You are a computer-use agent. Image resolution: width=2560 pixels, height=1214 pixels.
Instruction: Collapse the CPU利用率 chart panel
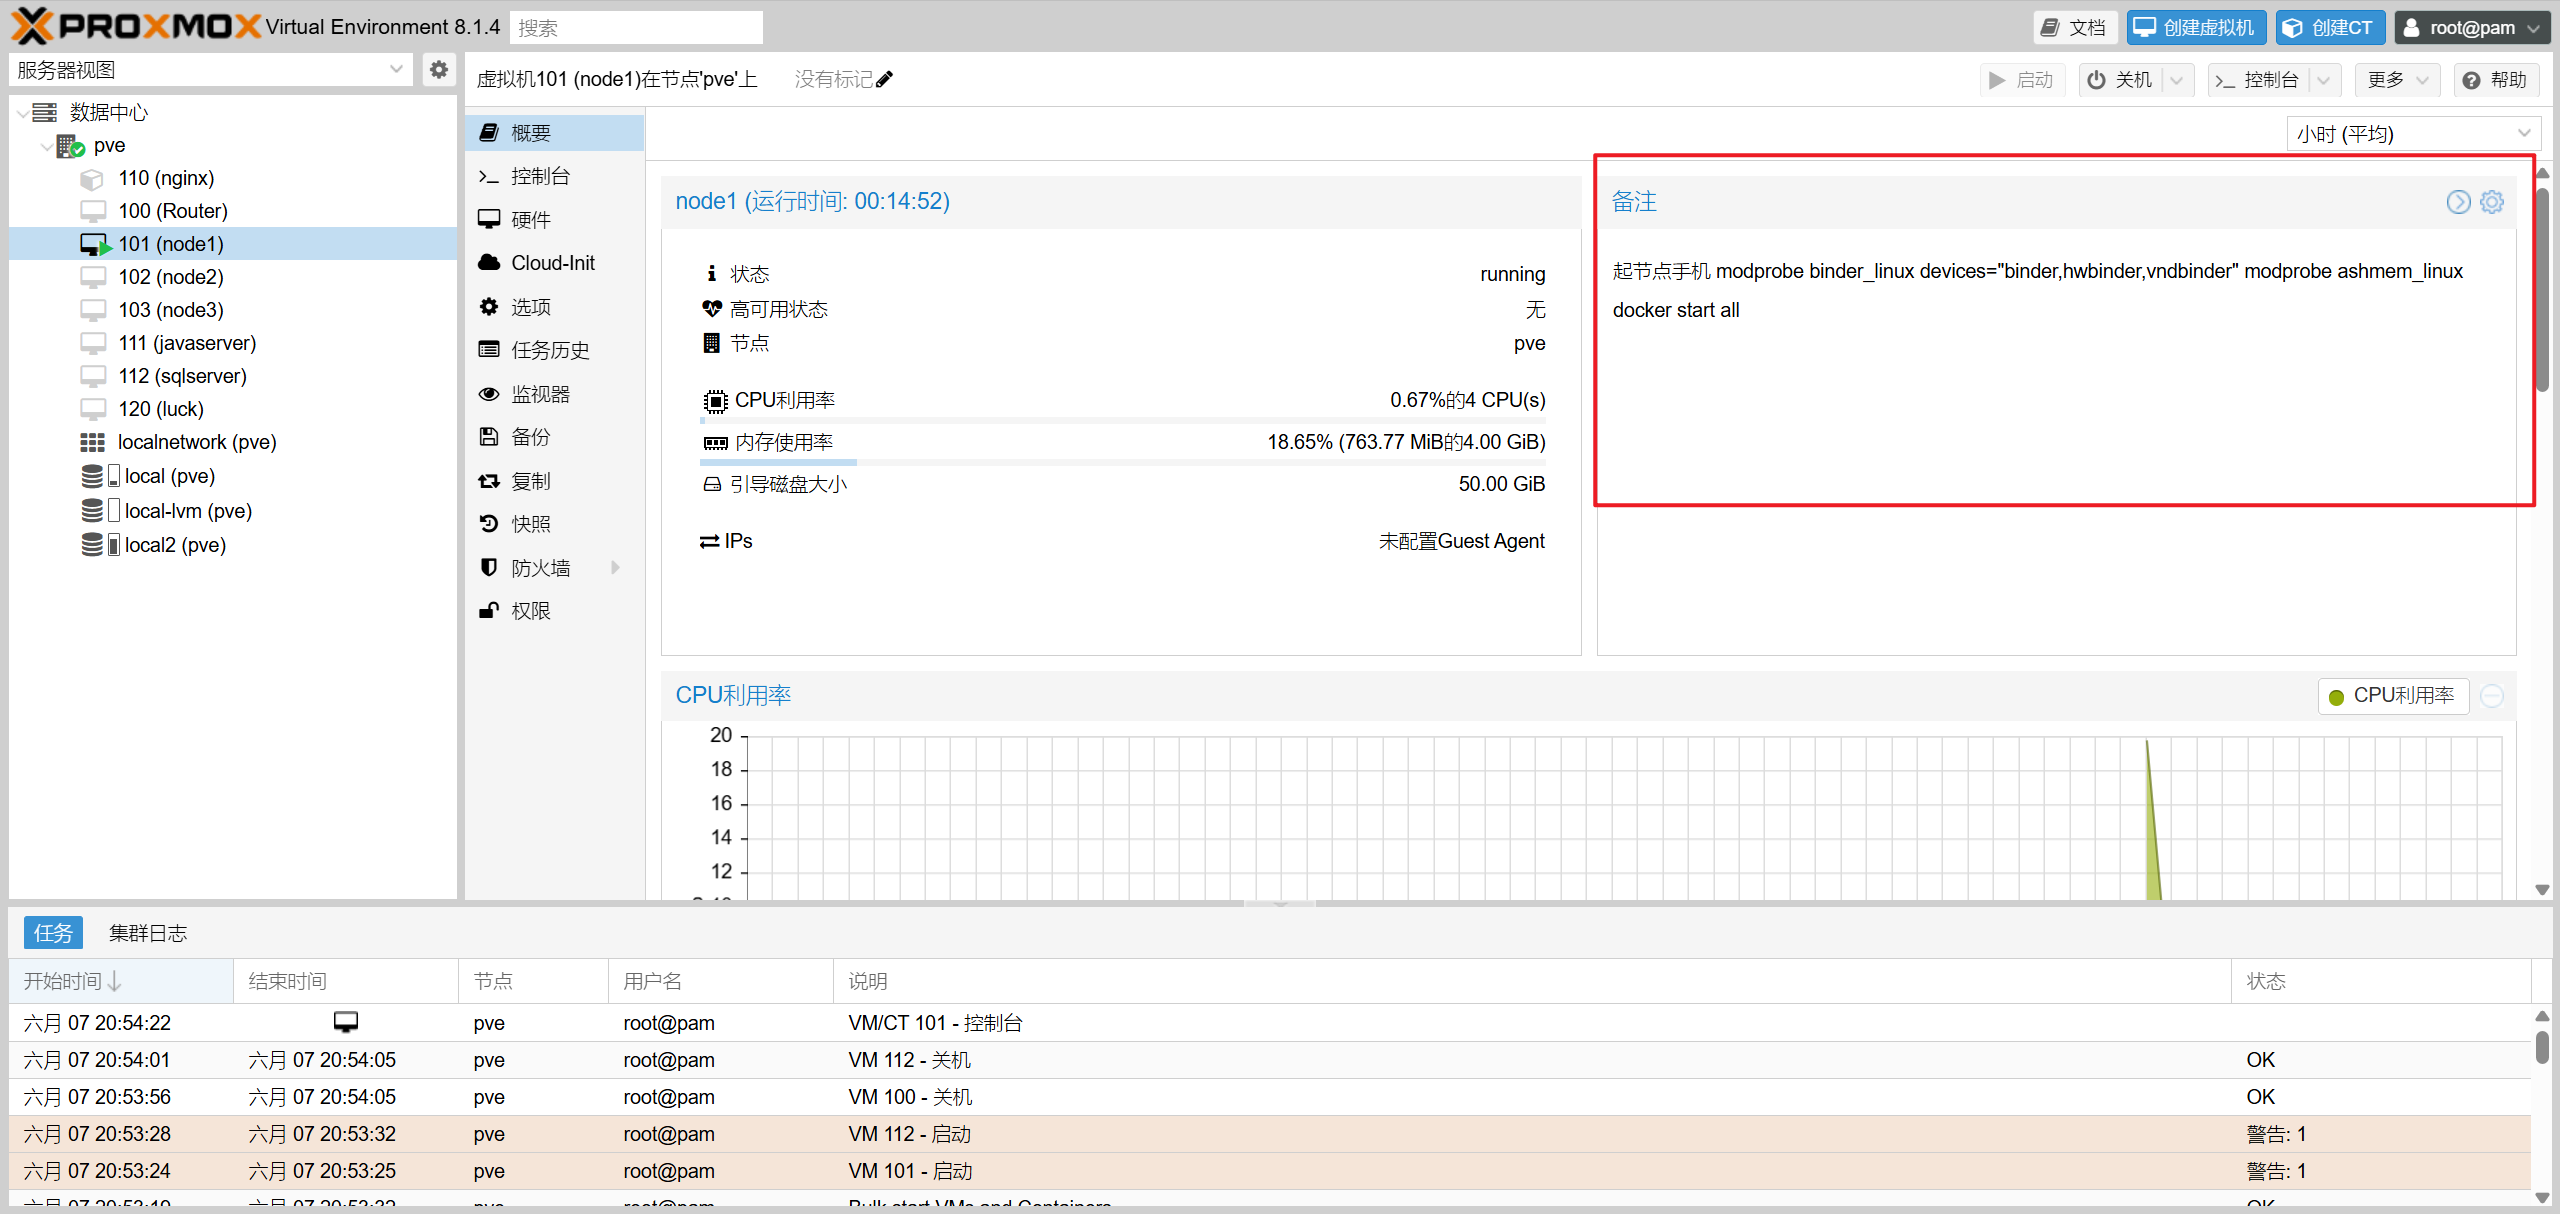2492,696
